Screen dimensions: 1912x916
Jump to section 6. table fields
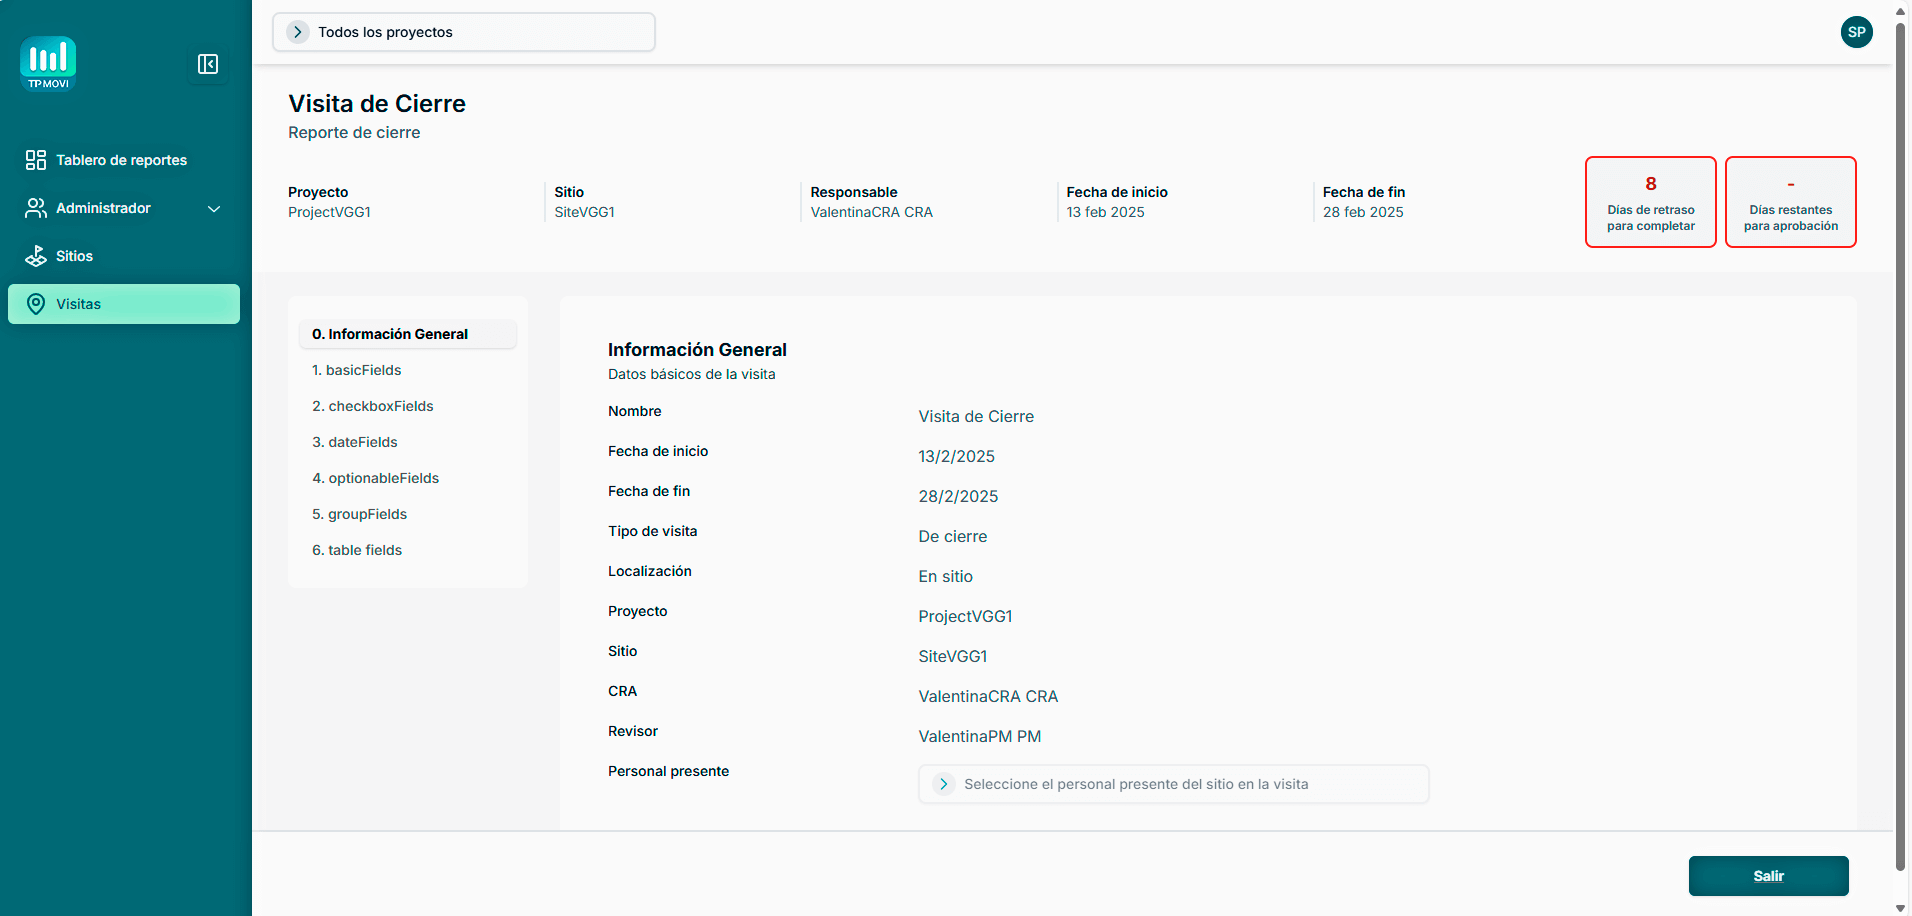pos(356,550)
